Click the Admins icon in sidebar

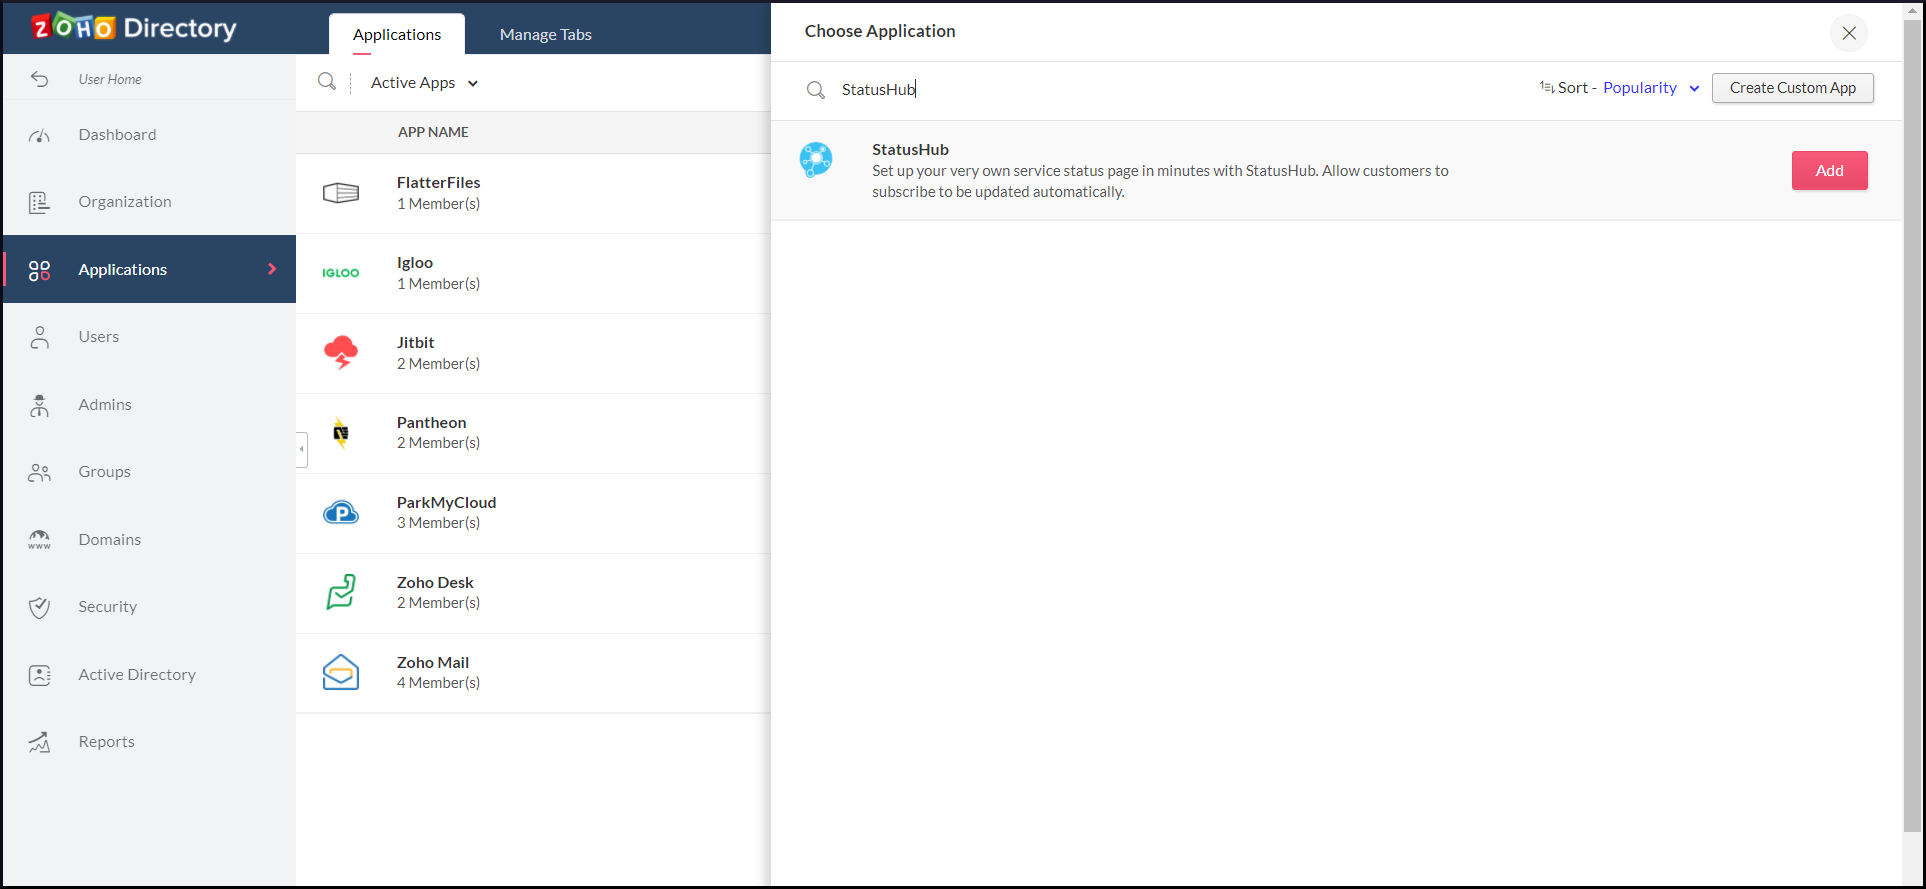coord(39,405)
